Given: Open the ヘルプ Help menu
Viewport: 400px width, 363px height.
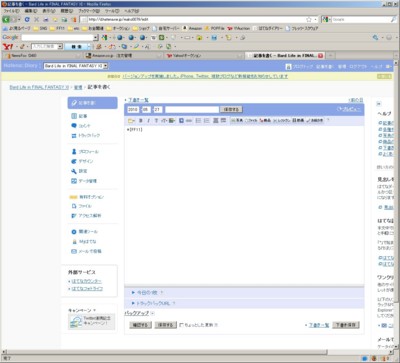Looking at the screenshot, I should tap(132, 11).
